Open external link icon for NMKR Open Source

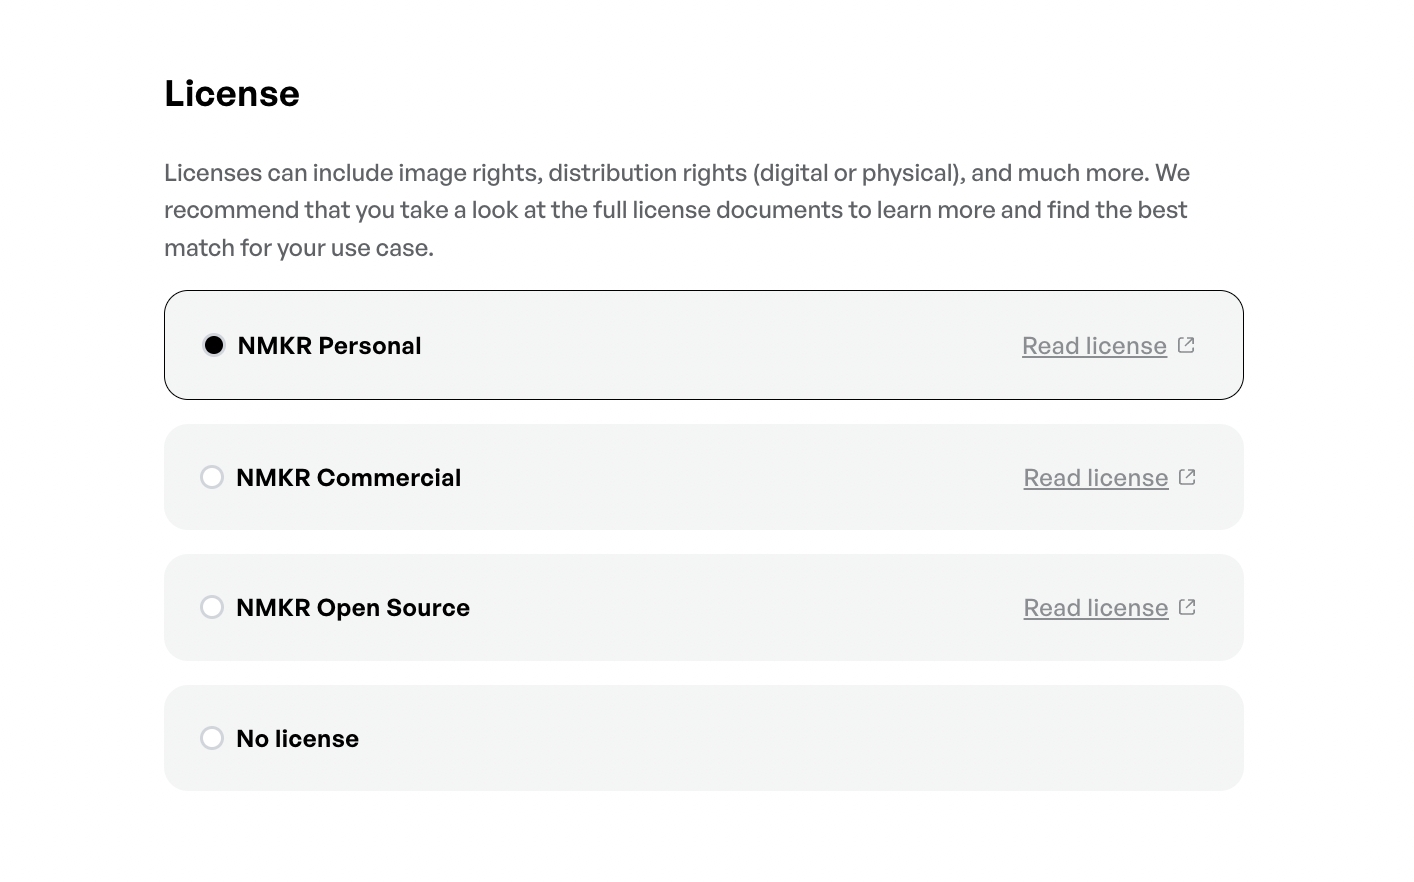point(1187,607)
